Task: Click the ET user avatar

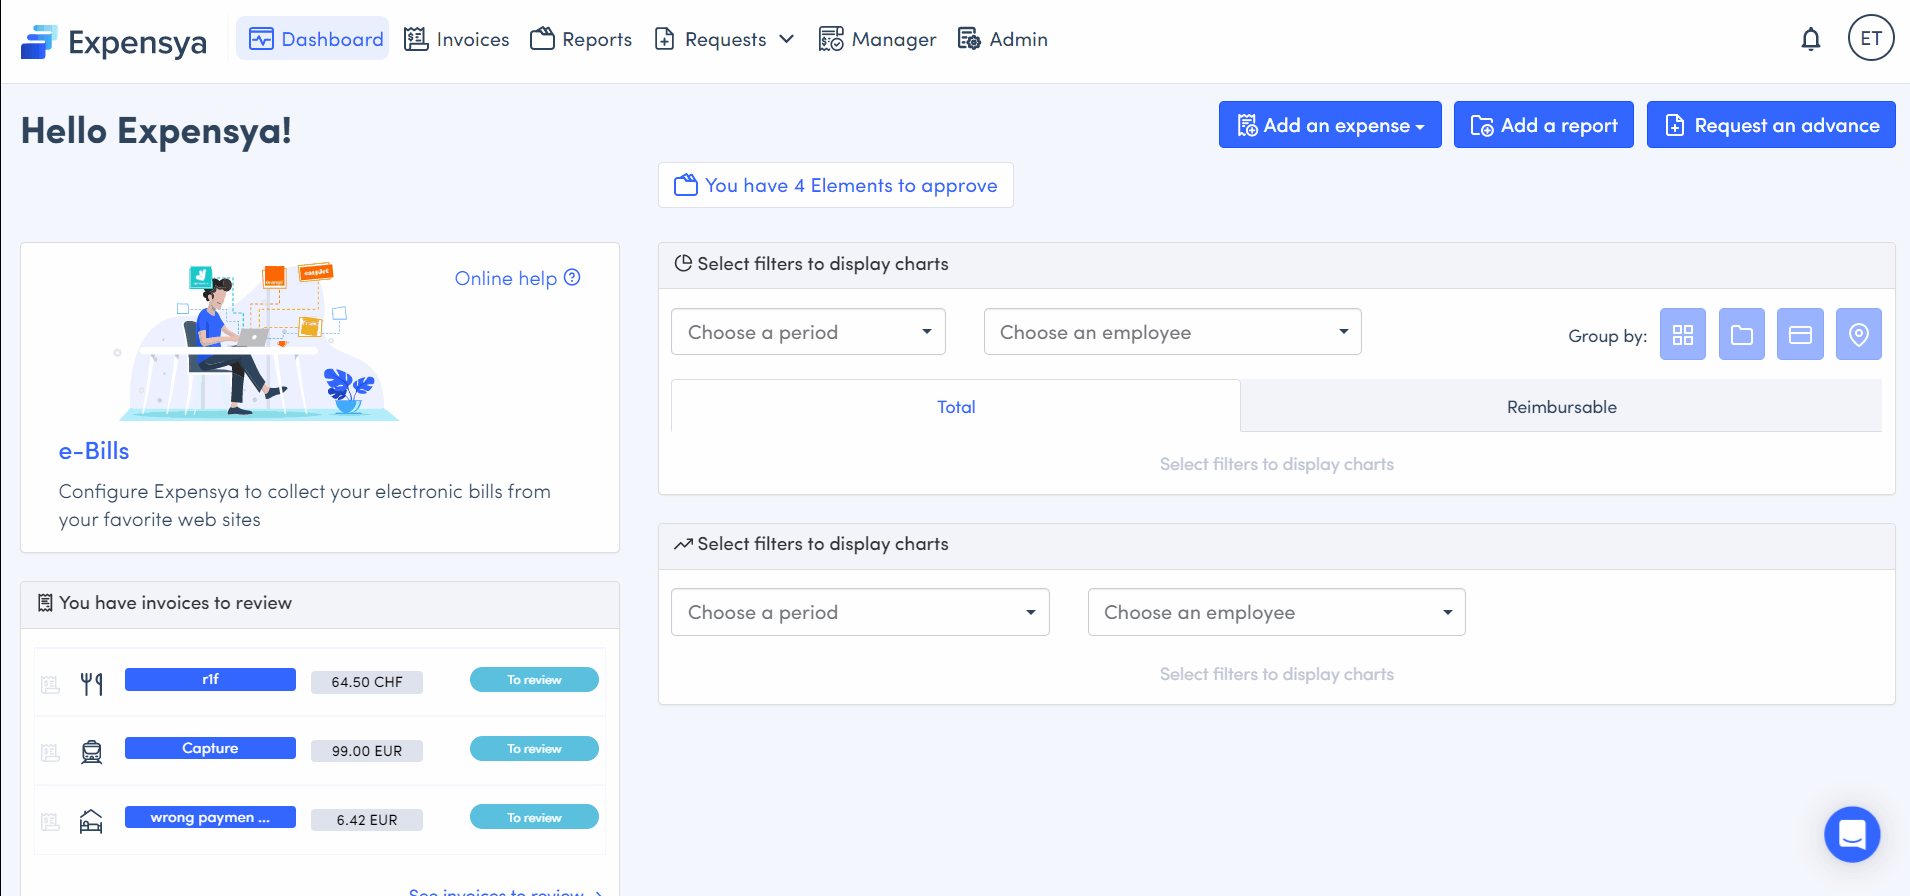Action: (1870, 39)
